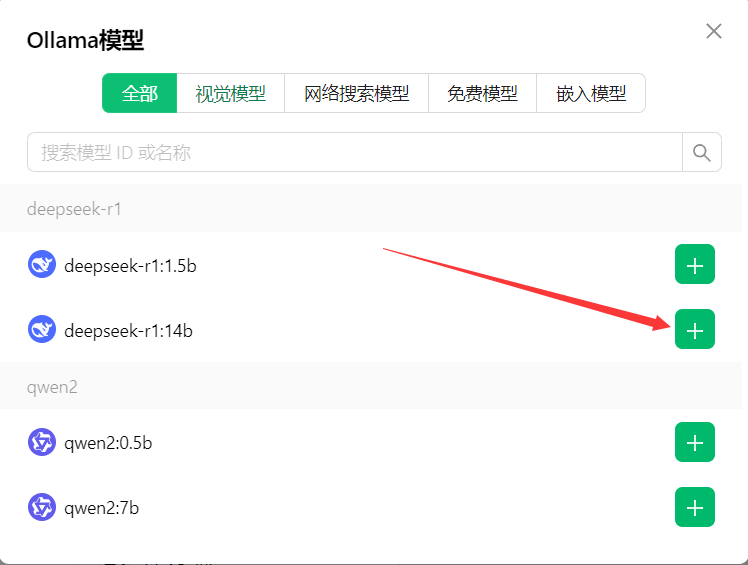Select the deepseek-r1:1.5b model name
This screenshot has width=748, height=565.
click(130, 266)
